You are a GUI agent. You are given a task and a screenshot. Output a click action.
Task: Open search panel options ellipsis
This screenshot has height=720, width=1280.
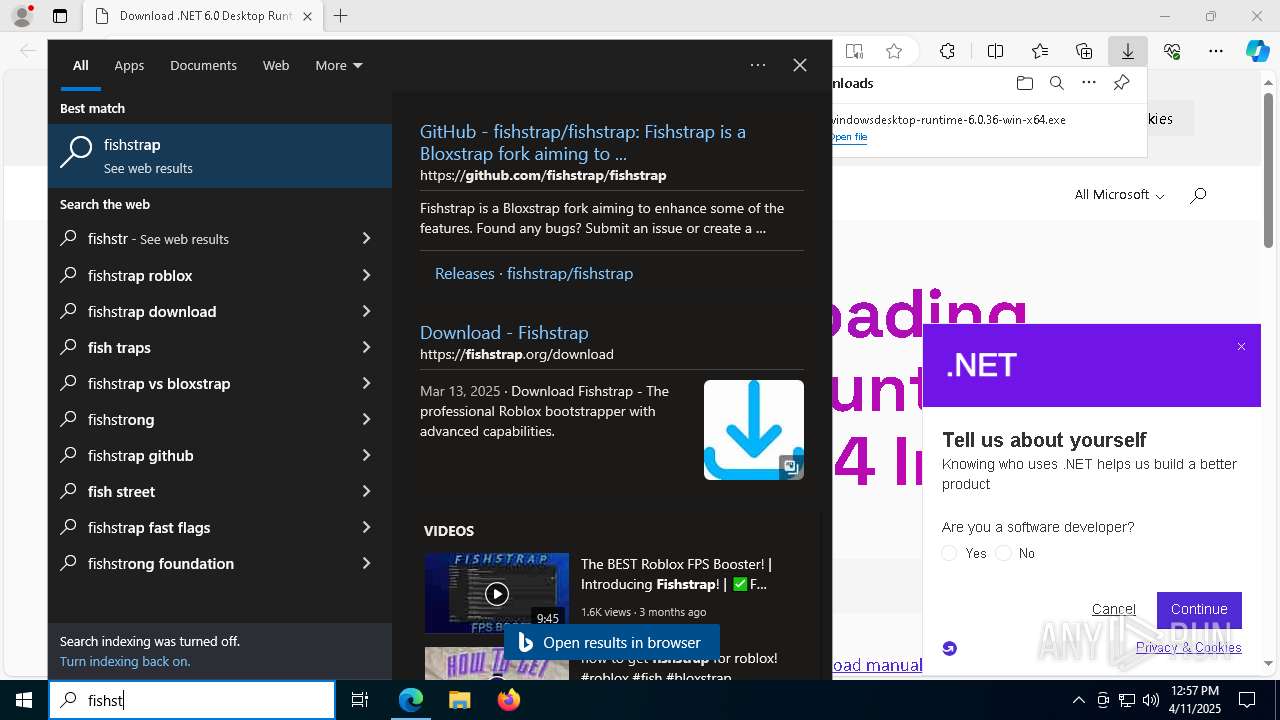[758, 65]
